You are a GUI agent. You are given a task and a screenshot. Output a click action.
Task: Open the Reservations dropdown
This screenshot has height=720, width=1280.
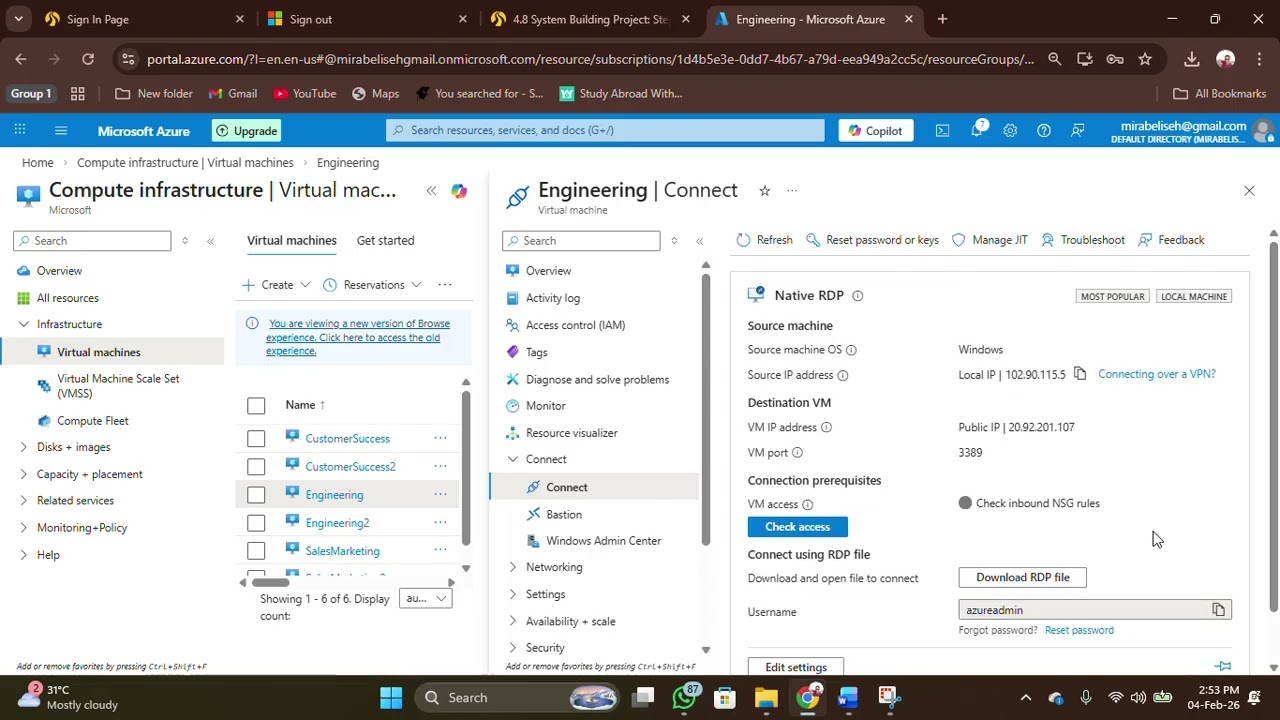pos(373,285)
